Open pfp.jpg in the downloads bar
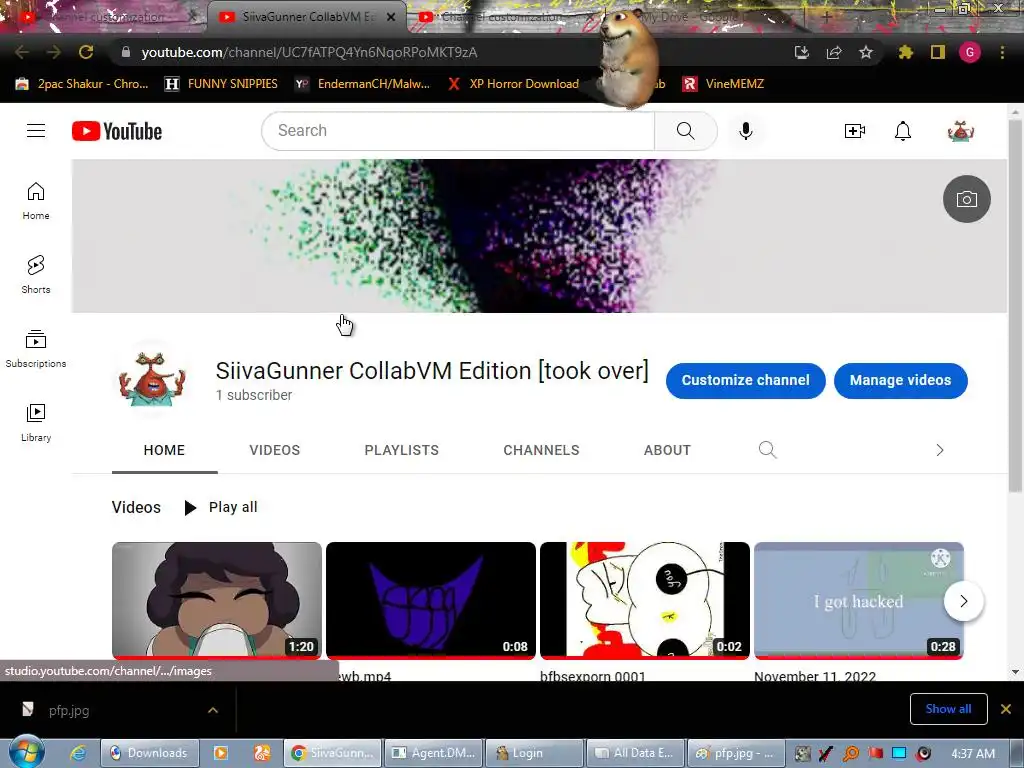 [69, 710]
